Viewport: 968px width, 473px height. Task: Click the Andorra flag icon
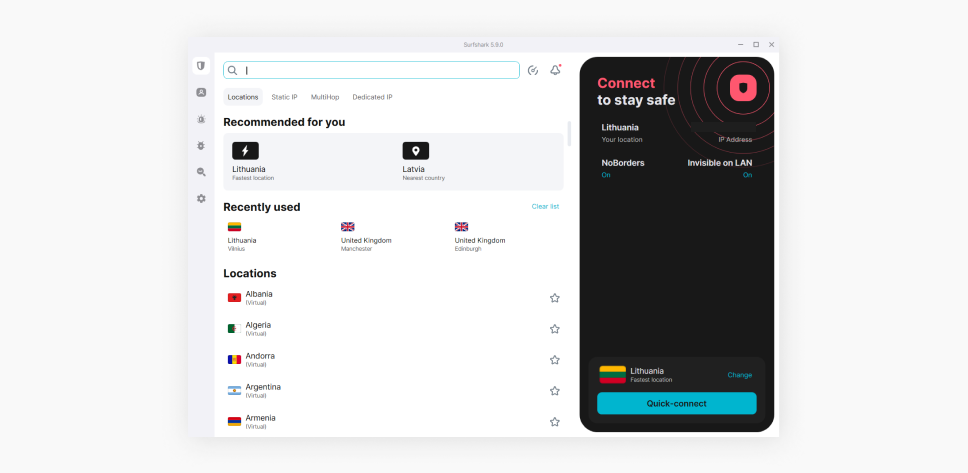(235, 359)
